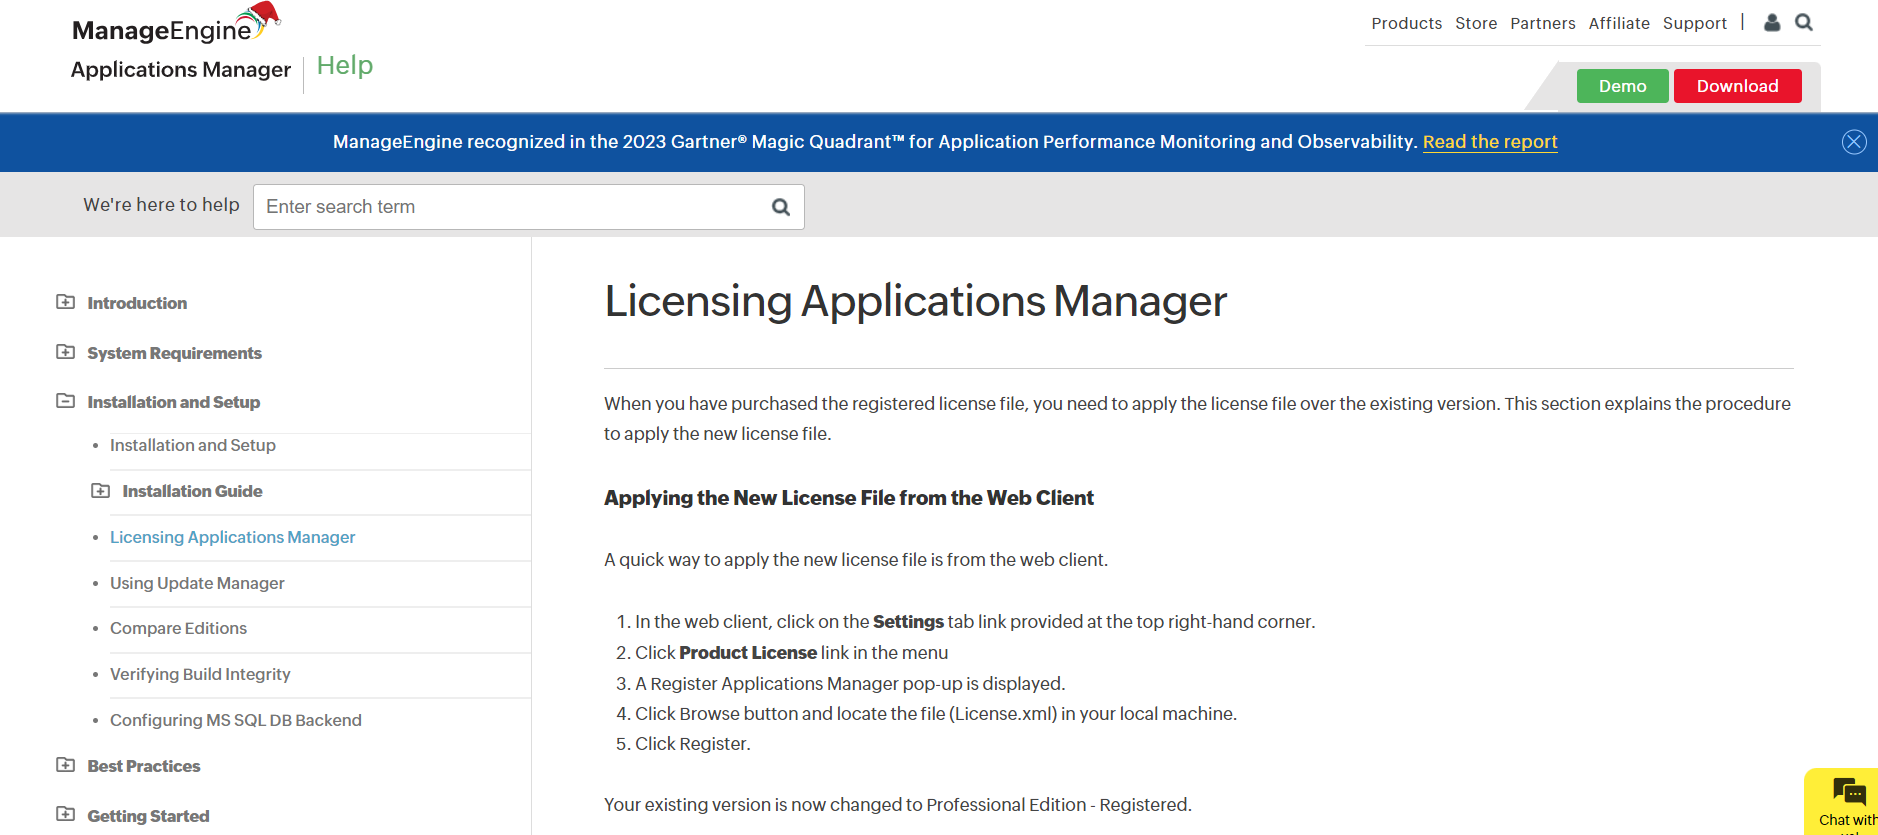Open the Compare Editions page
The image size is (1878, 835).
(178, 629)
